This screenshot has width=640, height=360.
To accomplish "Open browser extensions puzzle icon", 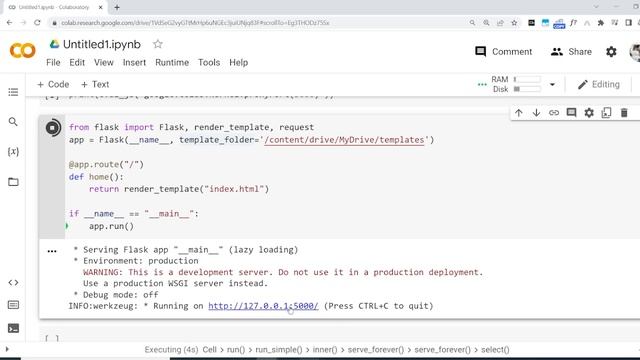I will (600, 23).
